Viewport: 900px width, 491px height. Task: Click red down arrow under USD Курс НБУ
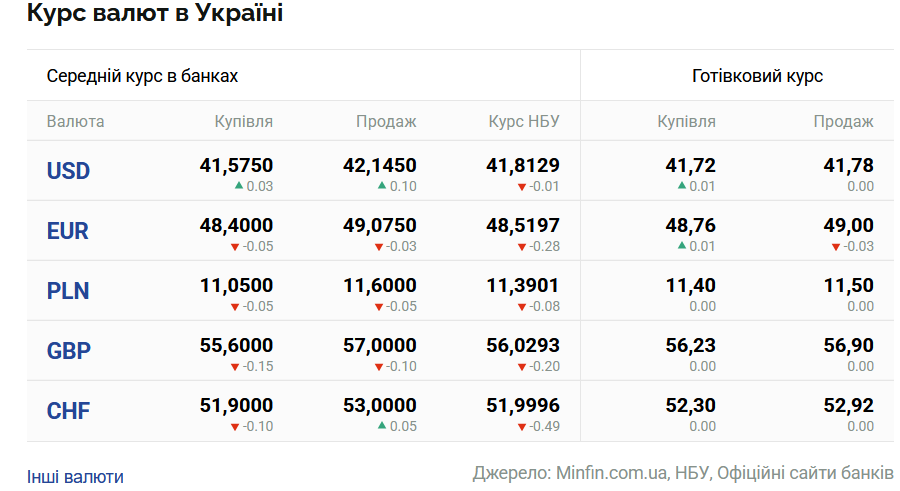[x=522, y=187]
